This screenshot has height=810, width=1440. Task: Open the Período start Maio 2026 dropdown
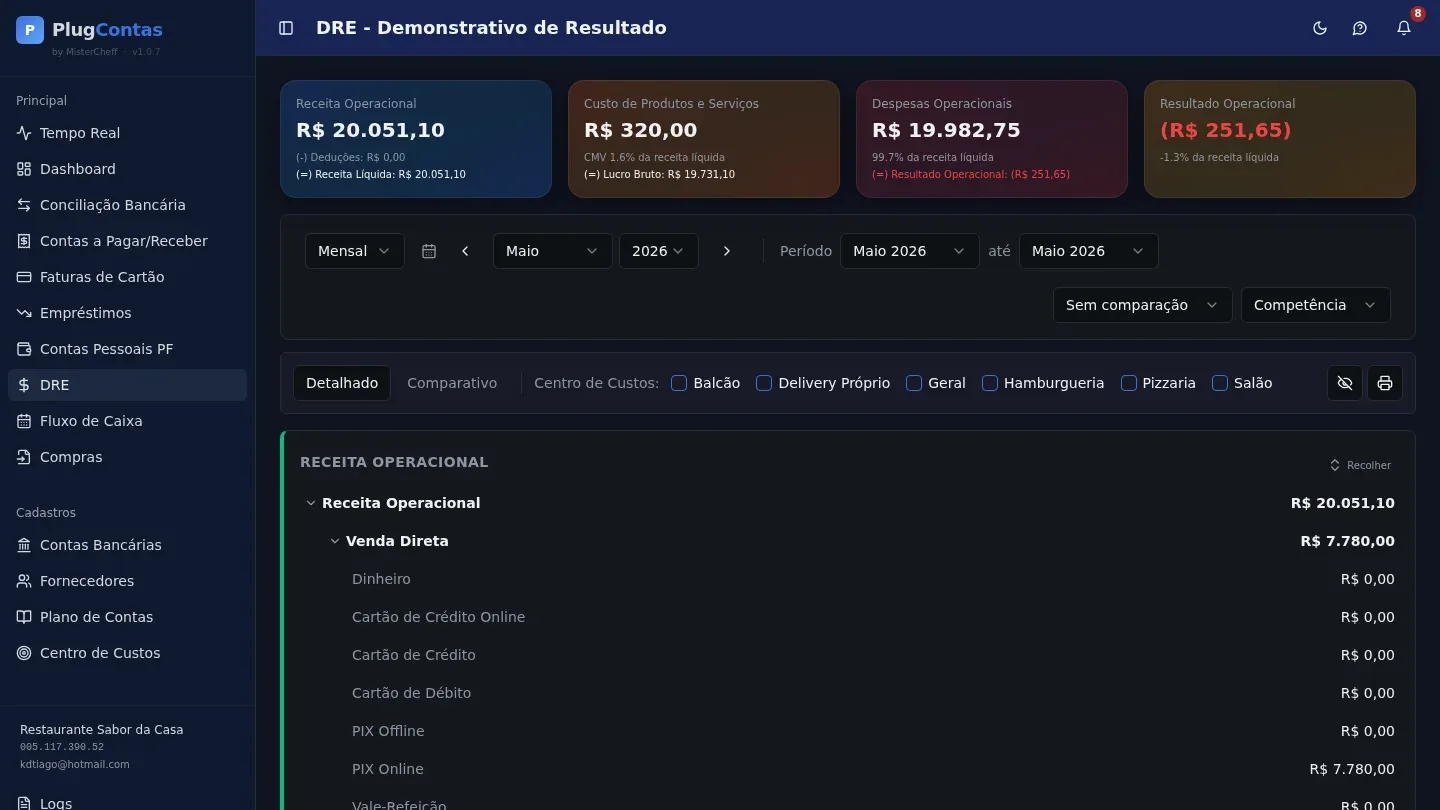coord(910,251)
